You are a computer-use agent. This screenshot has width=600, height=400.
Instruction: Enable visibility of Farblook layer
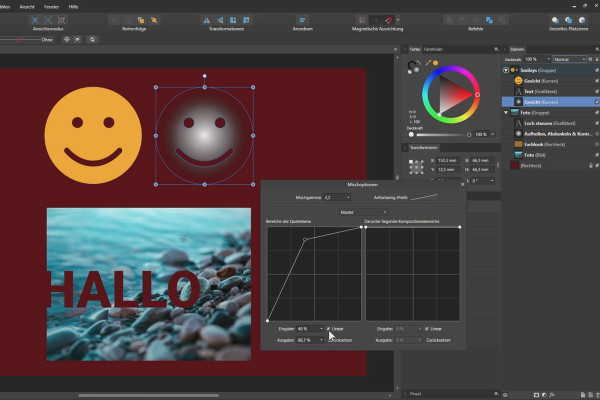pos(597,144)
